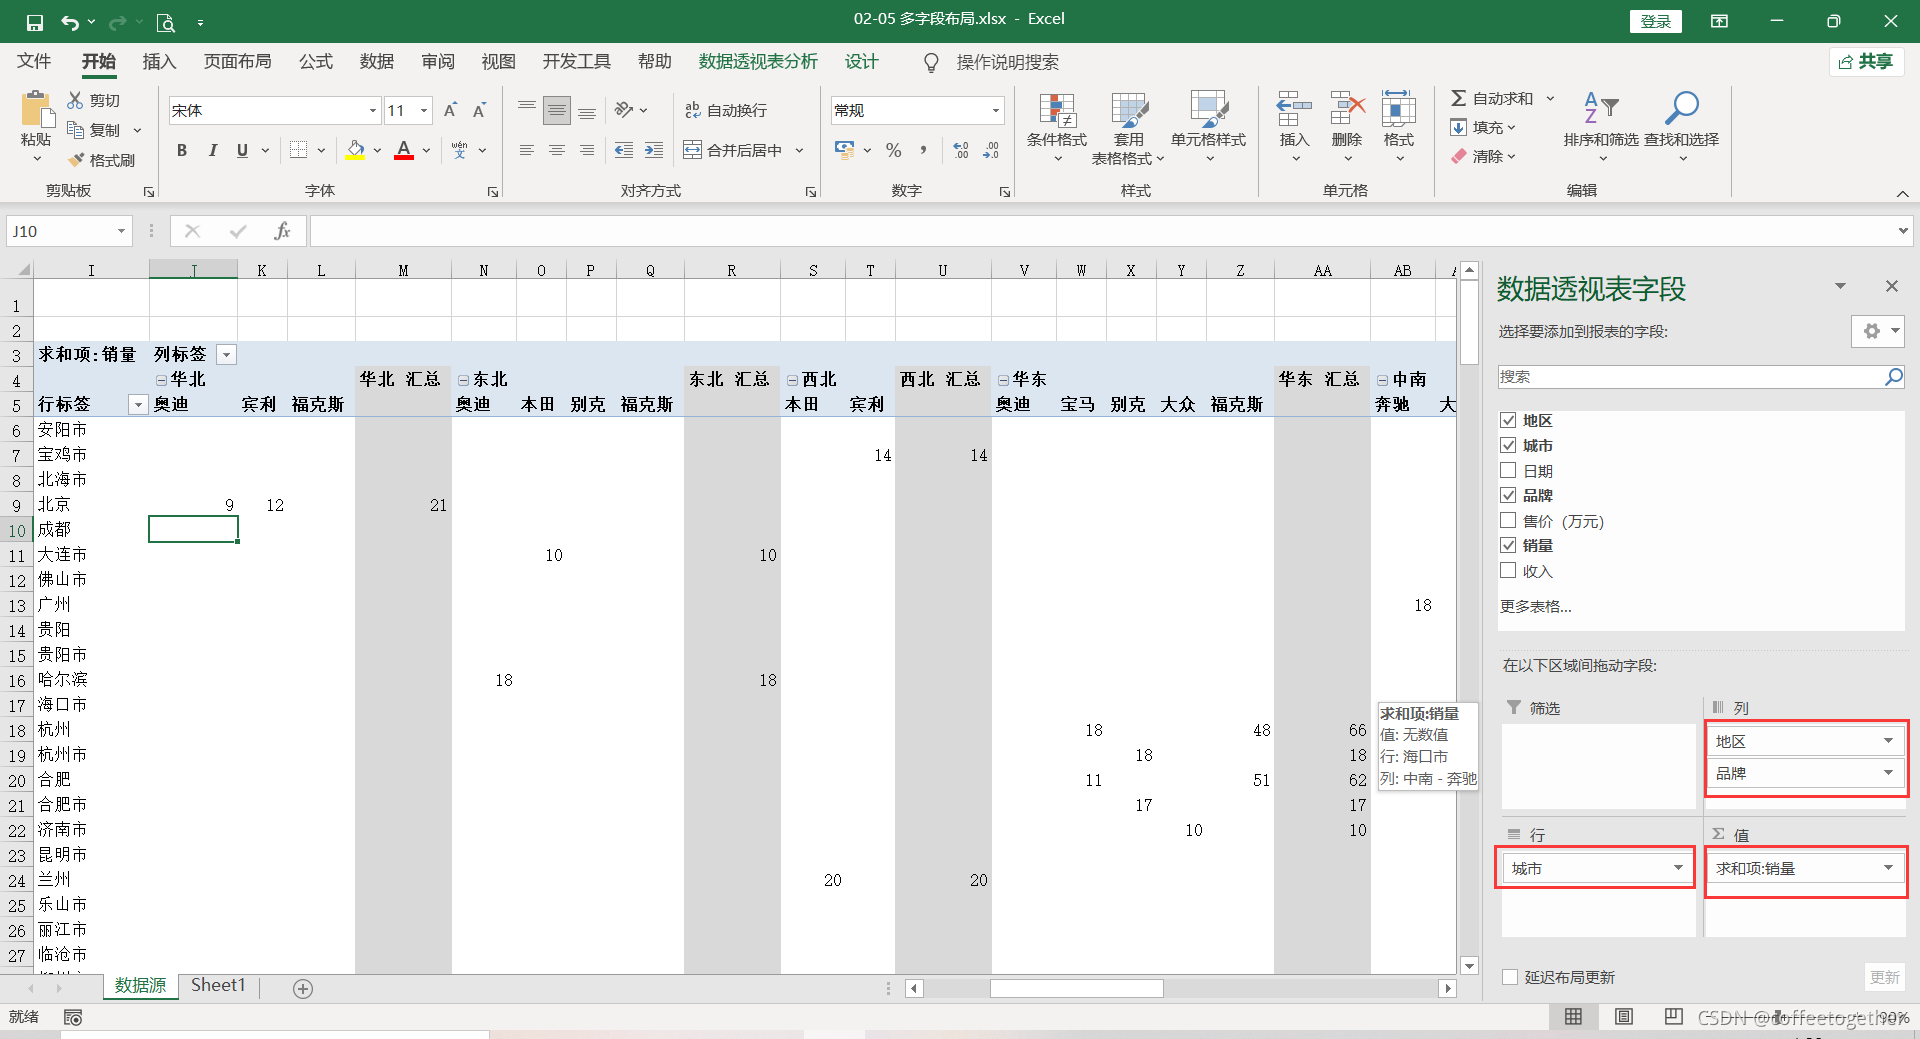Click the horizontal scrollbar thumb

coord(1076,988)
